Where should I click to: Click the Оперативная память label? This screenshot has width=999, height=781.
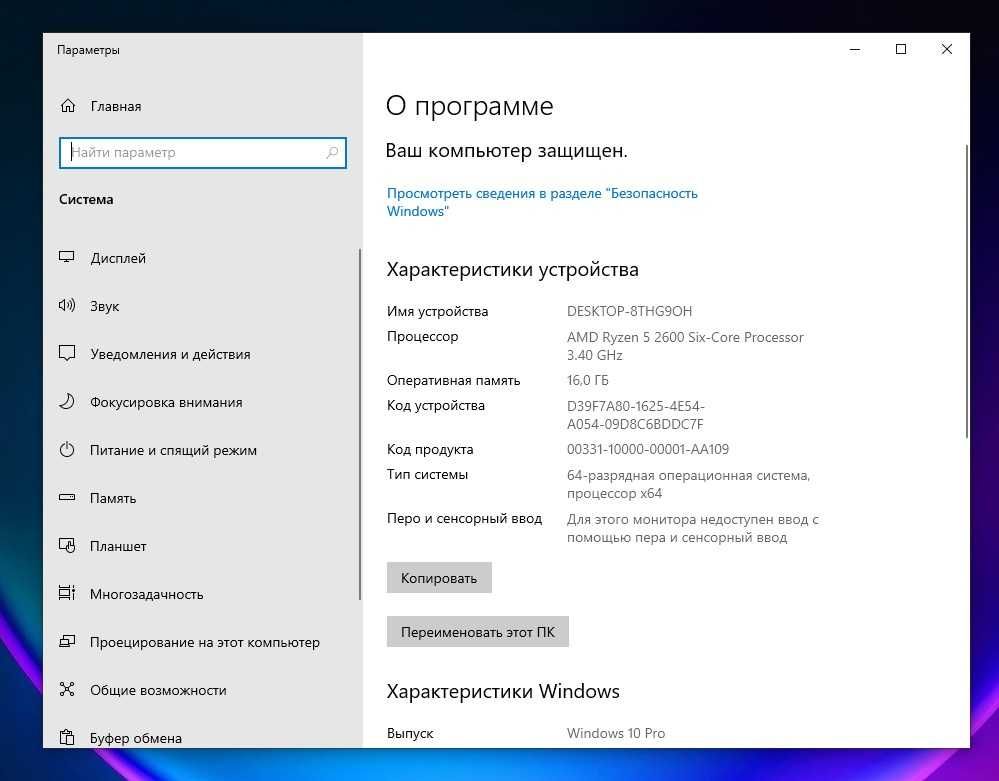point(453,380)
